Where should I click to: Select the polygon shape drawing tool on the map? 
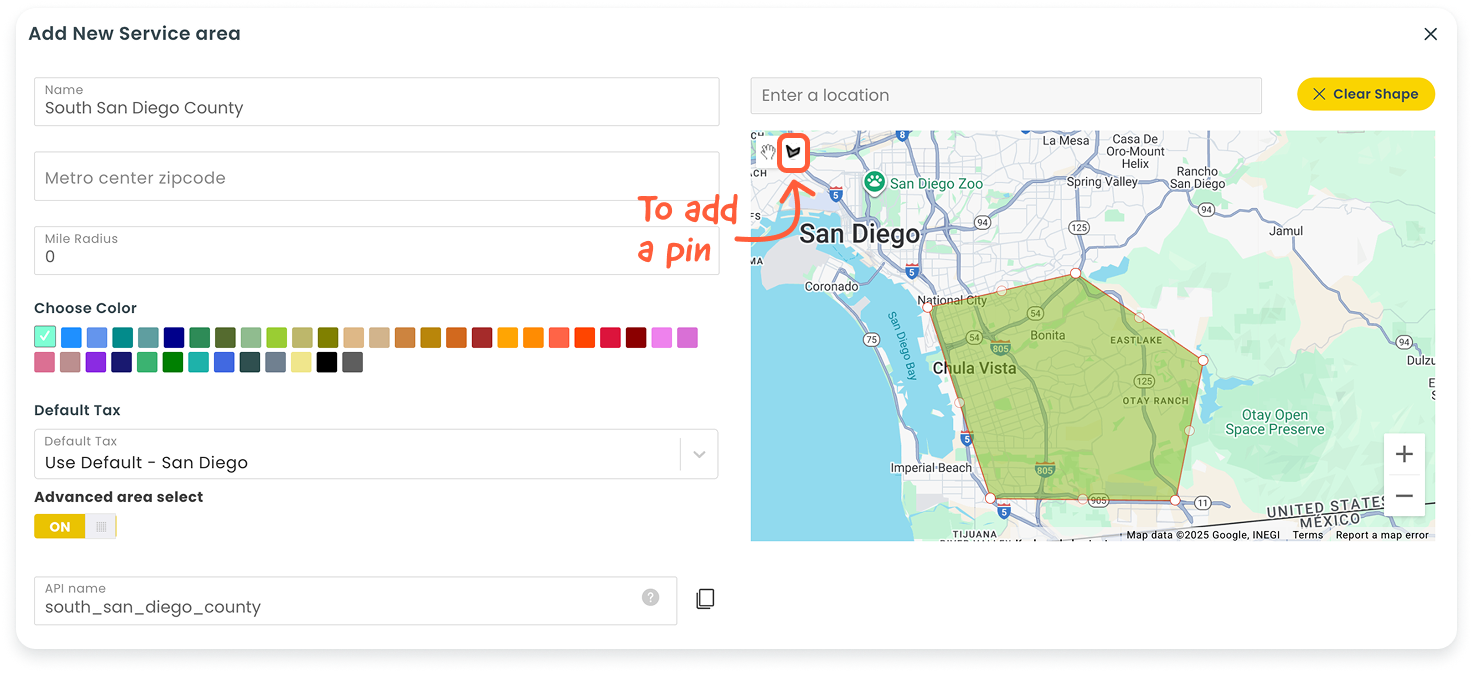coord(793,152)
